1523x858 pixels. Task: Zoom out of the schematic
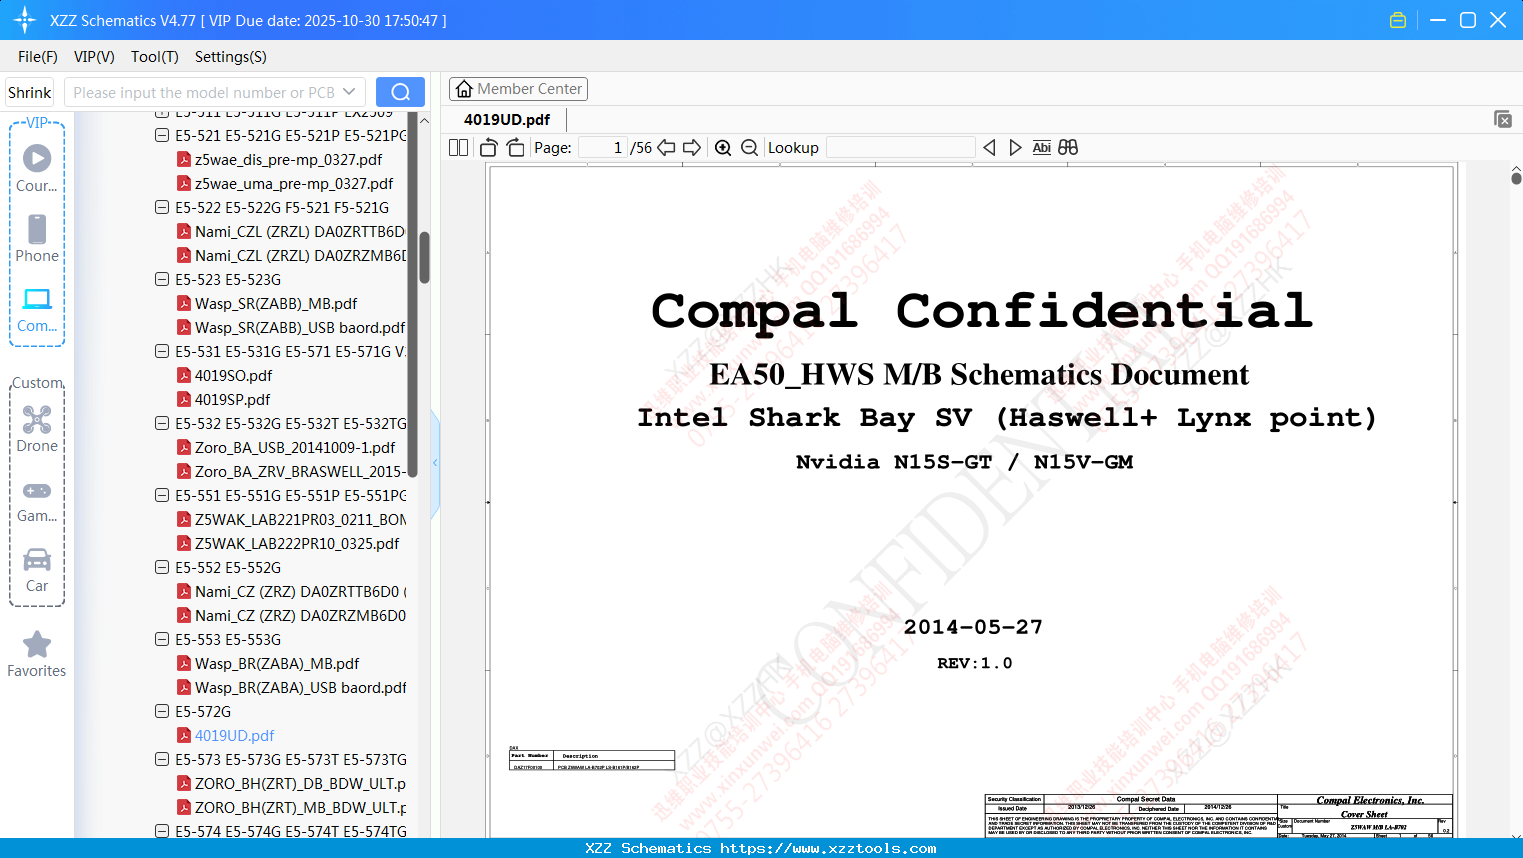click(x=749, y=148)
